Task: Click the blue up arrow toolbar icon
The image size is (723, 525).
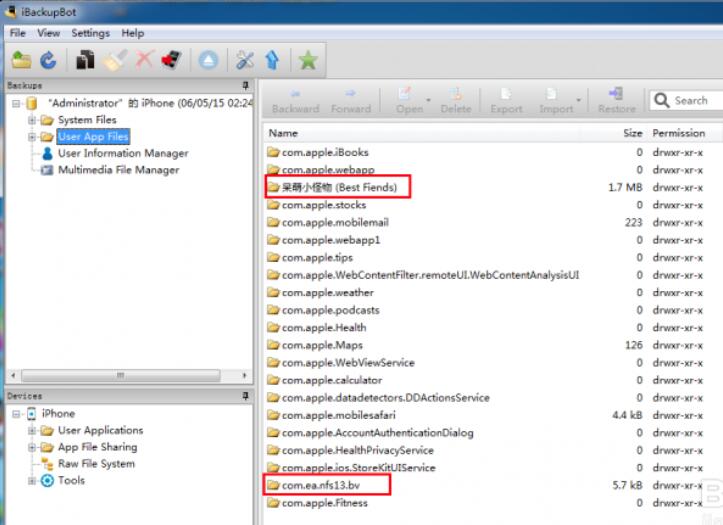Action: [x=273, y=60]
